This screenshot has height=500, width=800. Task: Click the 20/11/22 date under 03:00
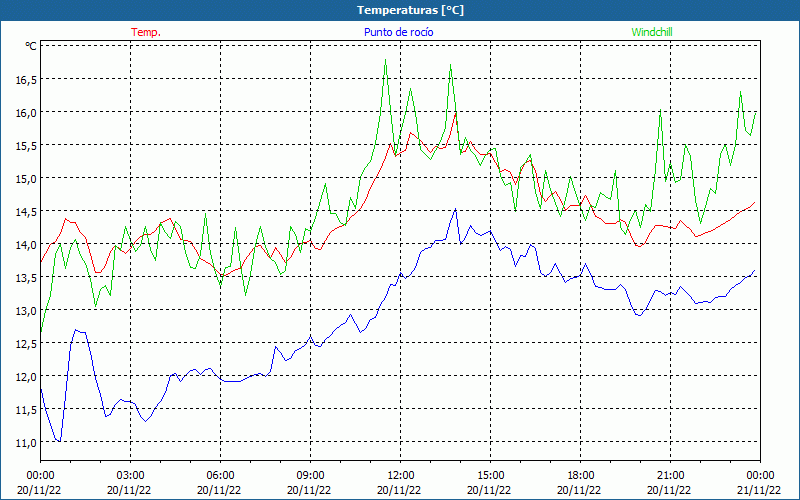point(129,490)
